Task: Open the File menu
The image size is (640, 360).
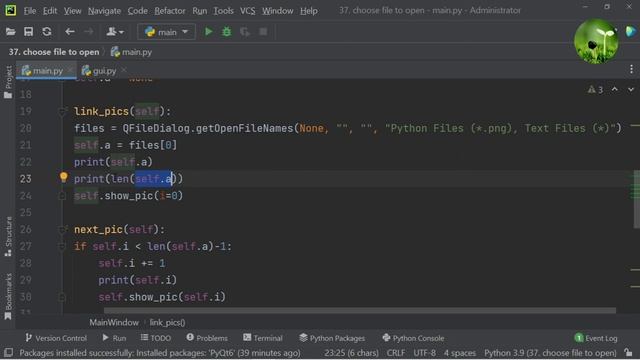Action: 29,11
